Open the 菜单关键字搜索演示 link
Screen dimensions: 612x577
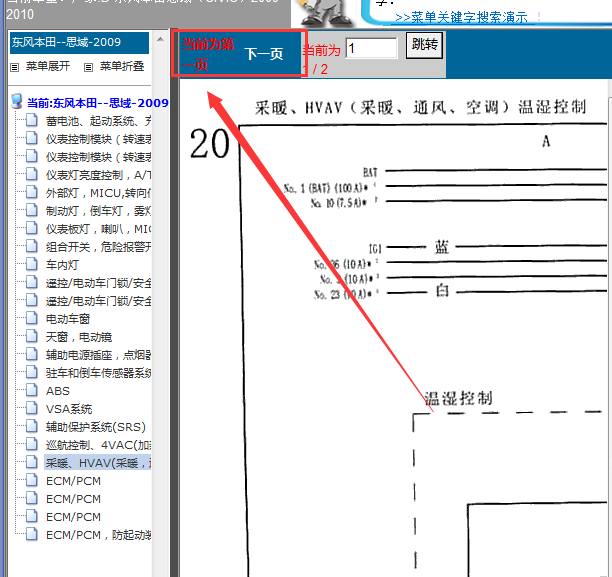coord(461,18)
